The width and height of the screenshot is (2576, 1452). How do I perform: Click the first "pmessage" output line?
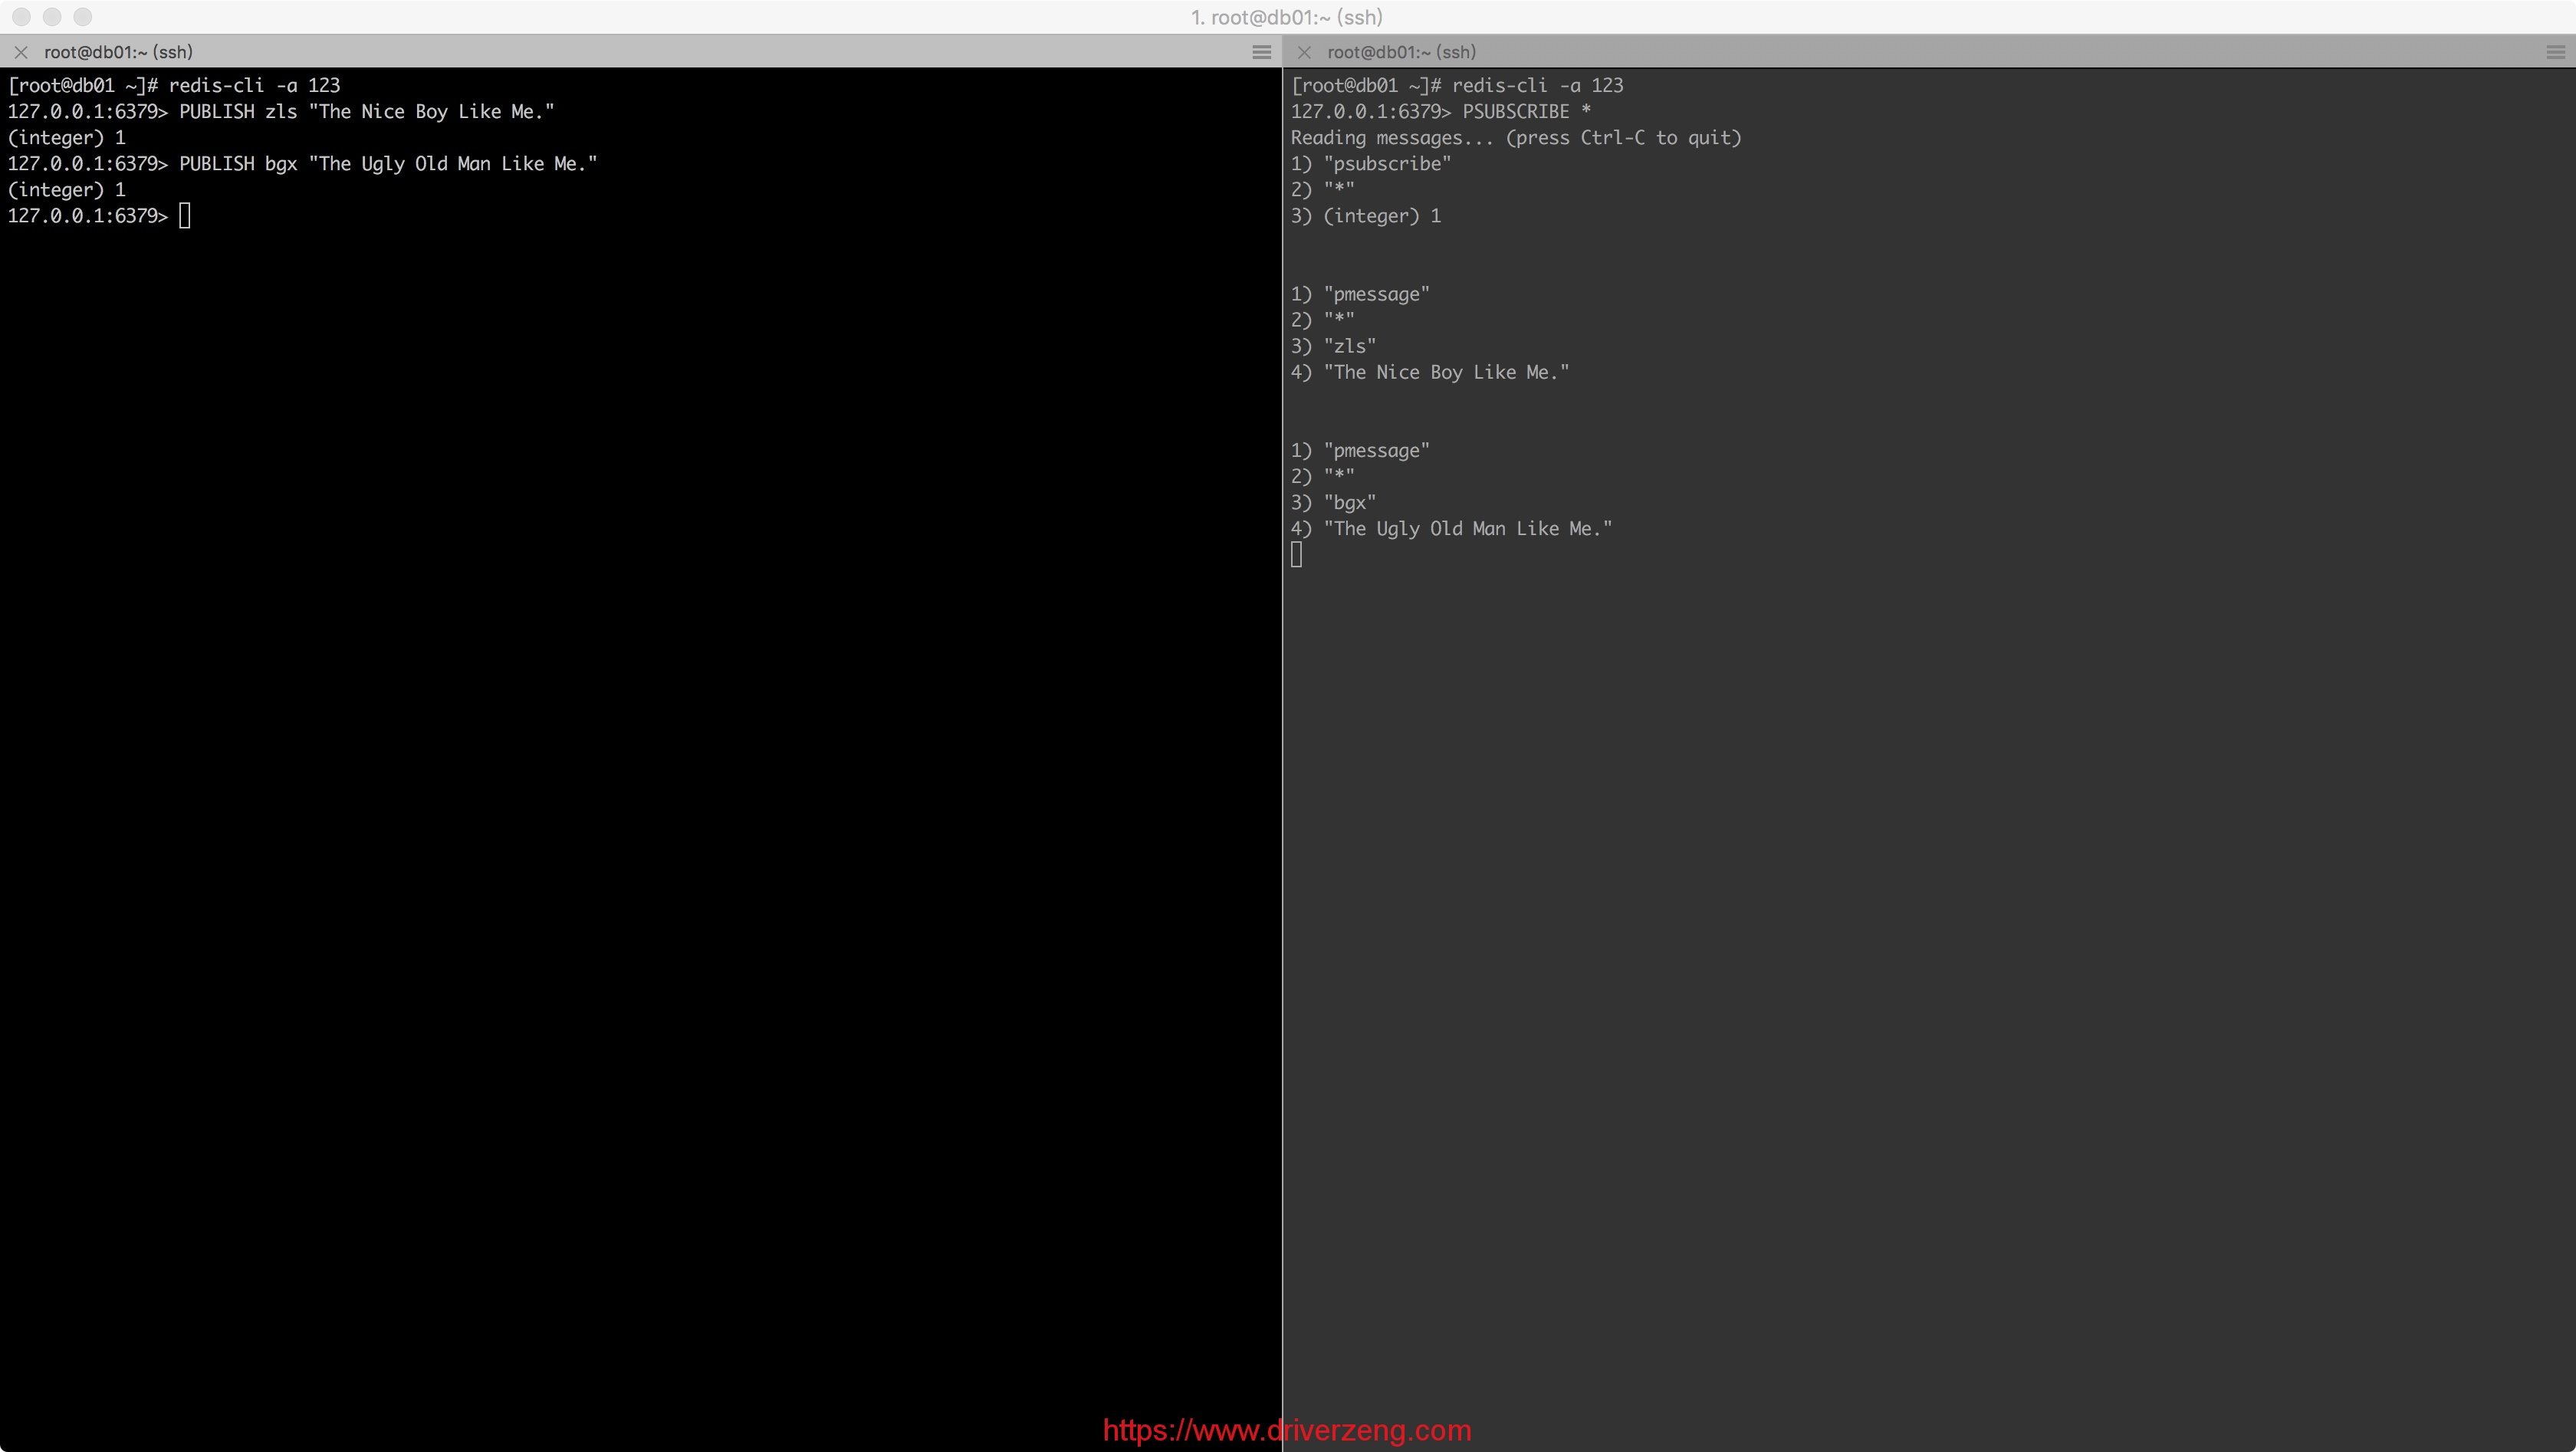pyautogui.click(x=1360, y=294)
